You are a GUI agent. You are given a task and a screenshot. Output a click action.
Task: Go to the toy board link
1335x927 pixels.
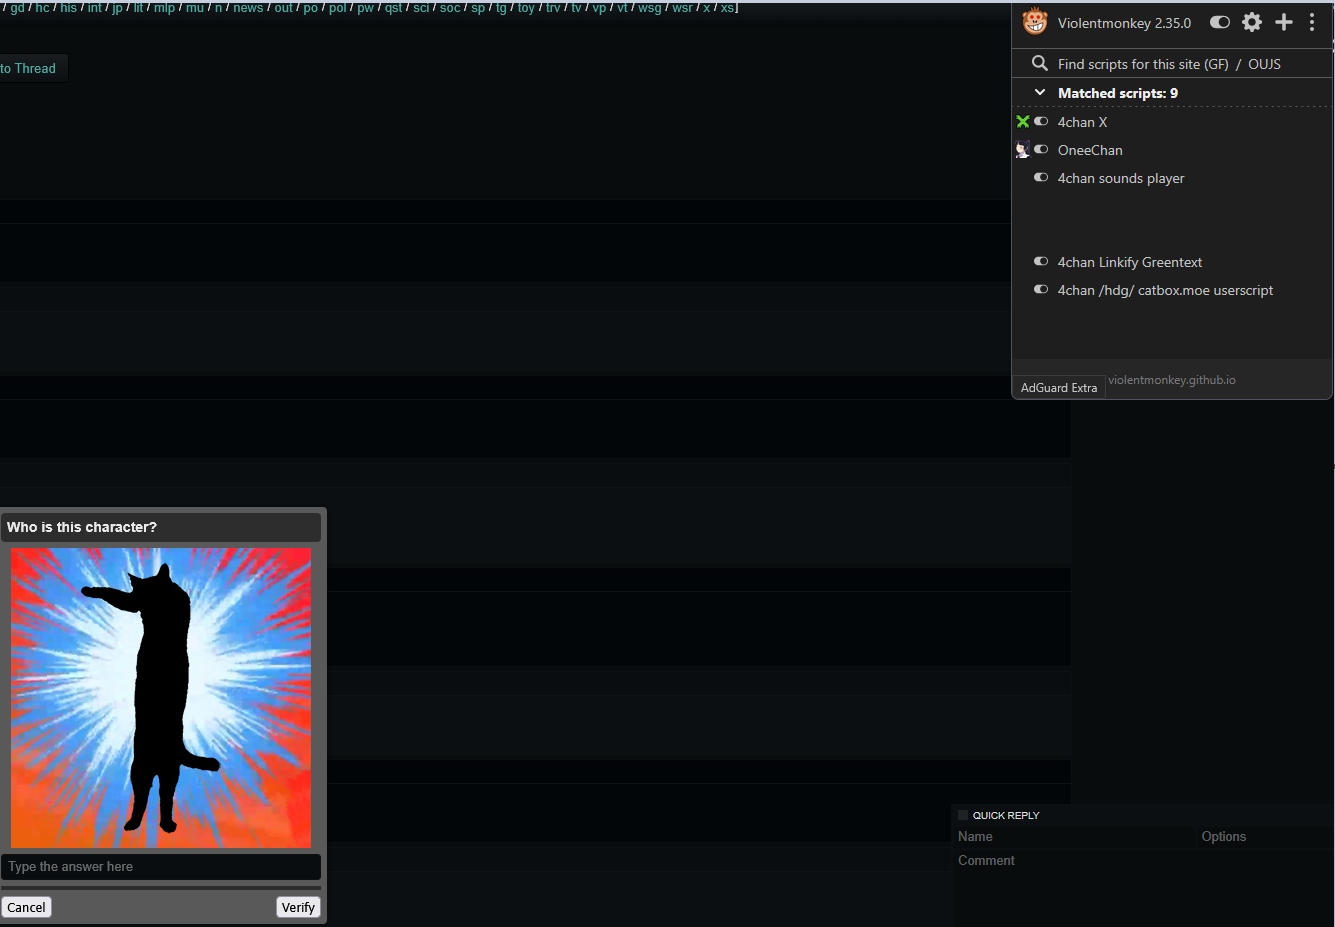pos(526,8)
